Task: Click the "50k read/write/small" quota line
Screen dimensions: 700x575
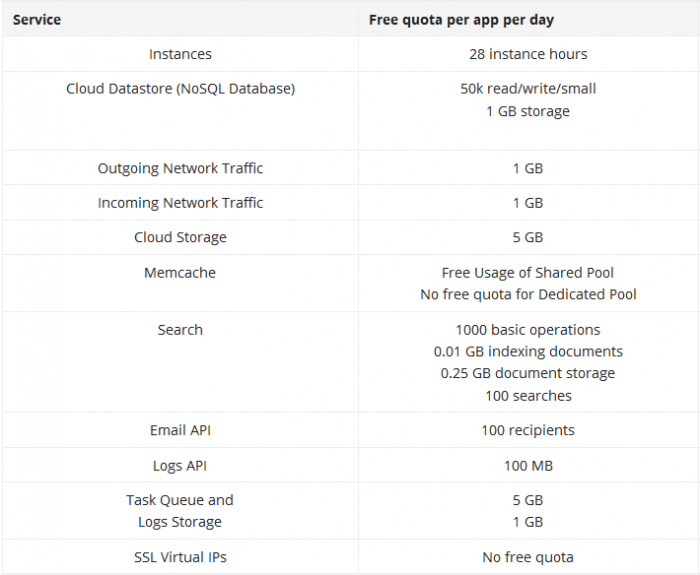Action: coord(528,89)
